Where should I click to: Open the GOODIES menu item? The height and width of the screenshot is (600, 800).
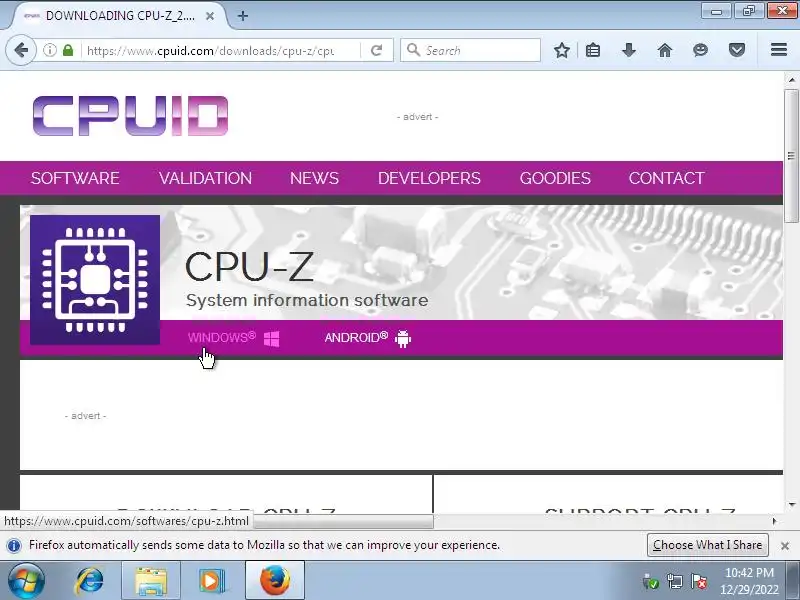point(555,178)
